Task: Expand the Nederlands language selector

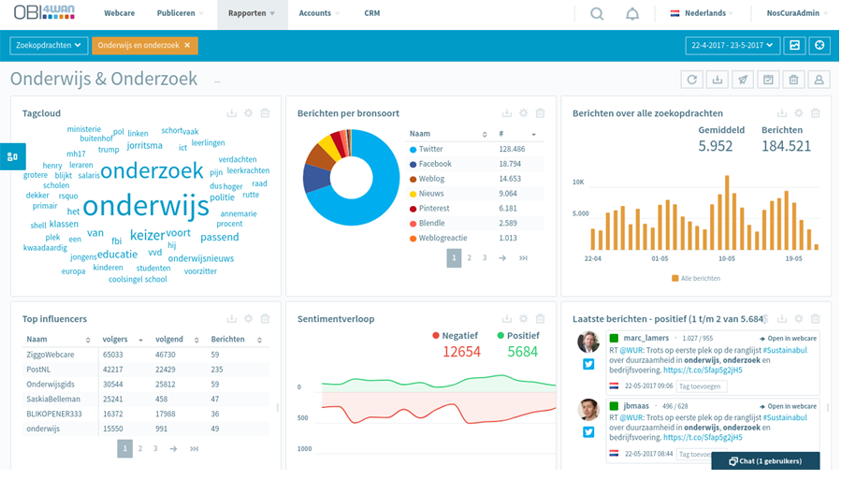Action: (702, 13)
